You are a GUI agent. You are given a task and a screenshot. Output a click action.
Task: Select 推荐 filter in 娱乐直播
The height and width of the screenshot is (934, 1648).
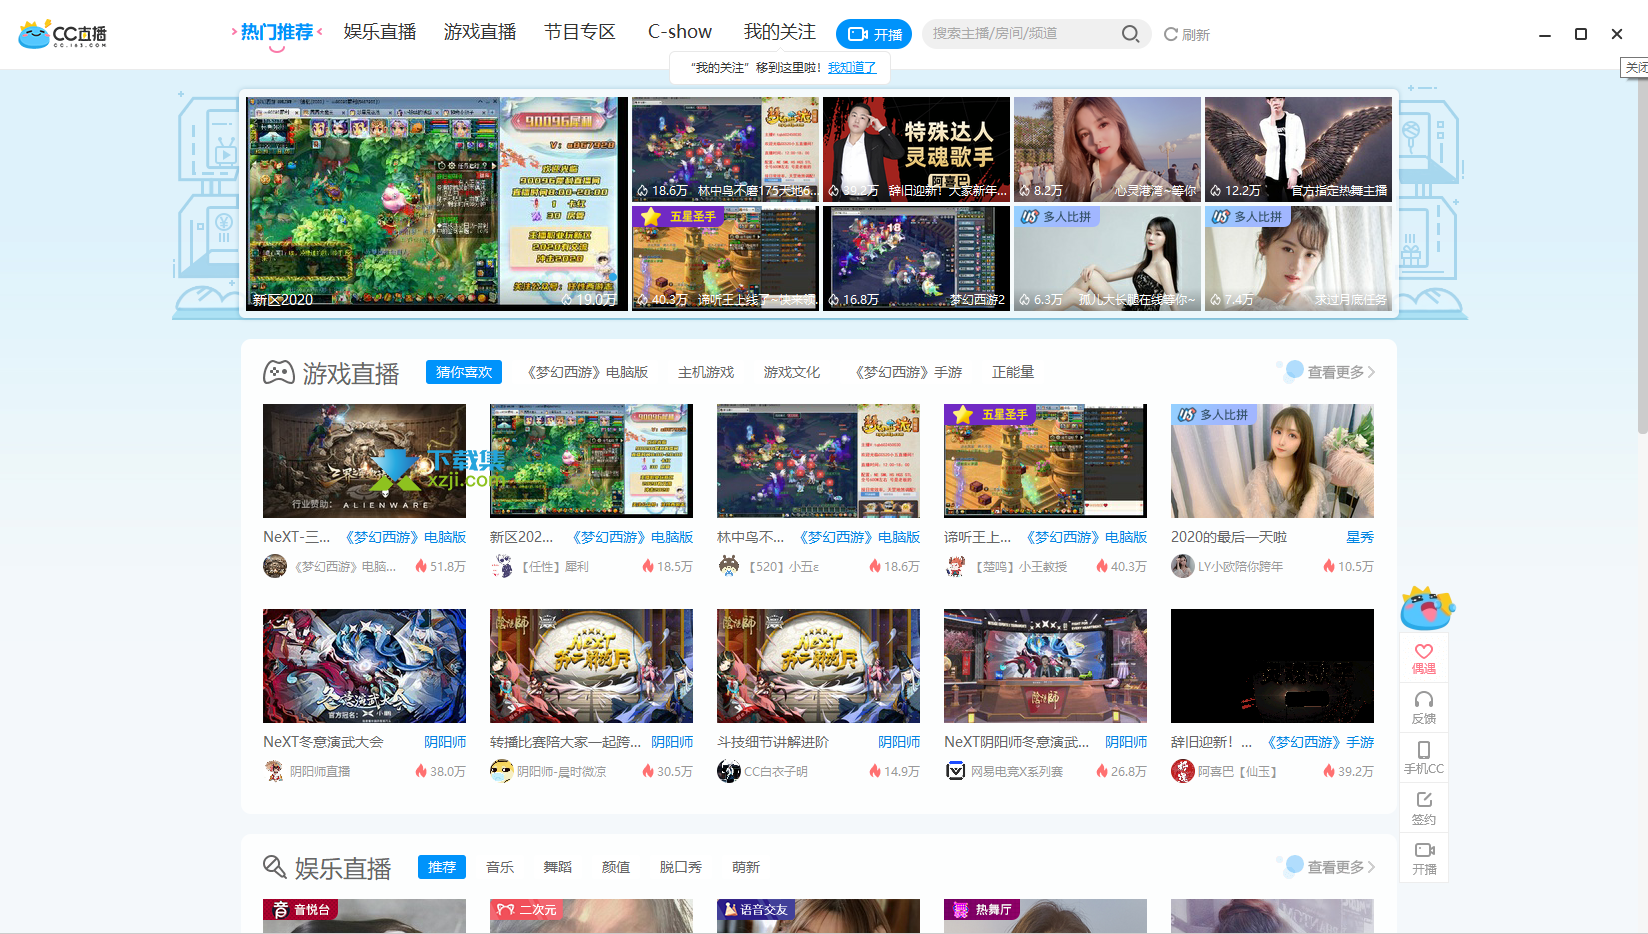pos(442,867)
